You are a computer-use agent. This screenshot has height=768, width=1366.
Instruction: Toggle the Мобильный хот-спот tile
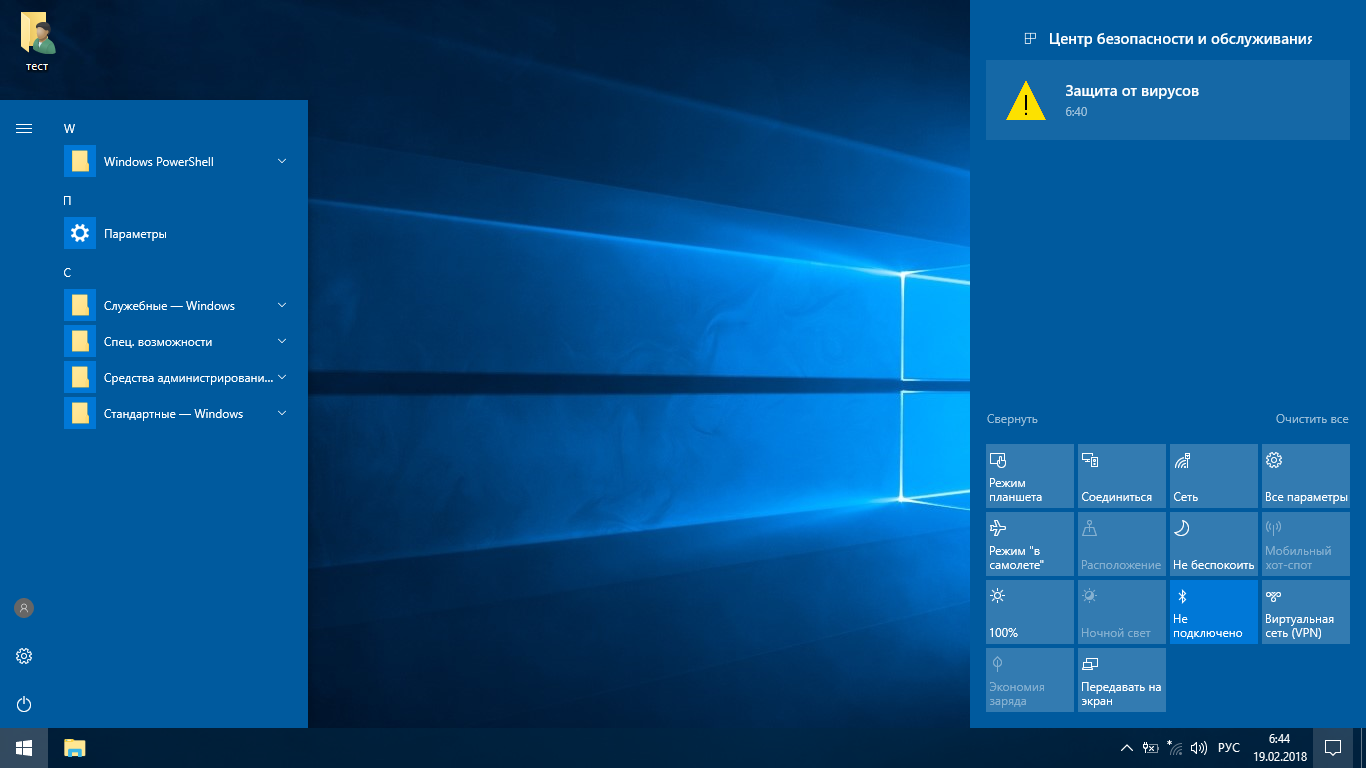tap(1306, 544)
